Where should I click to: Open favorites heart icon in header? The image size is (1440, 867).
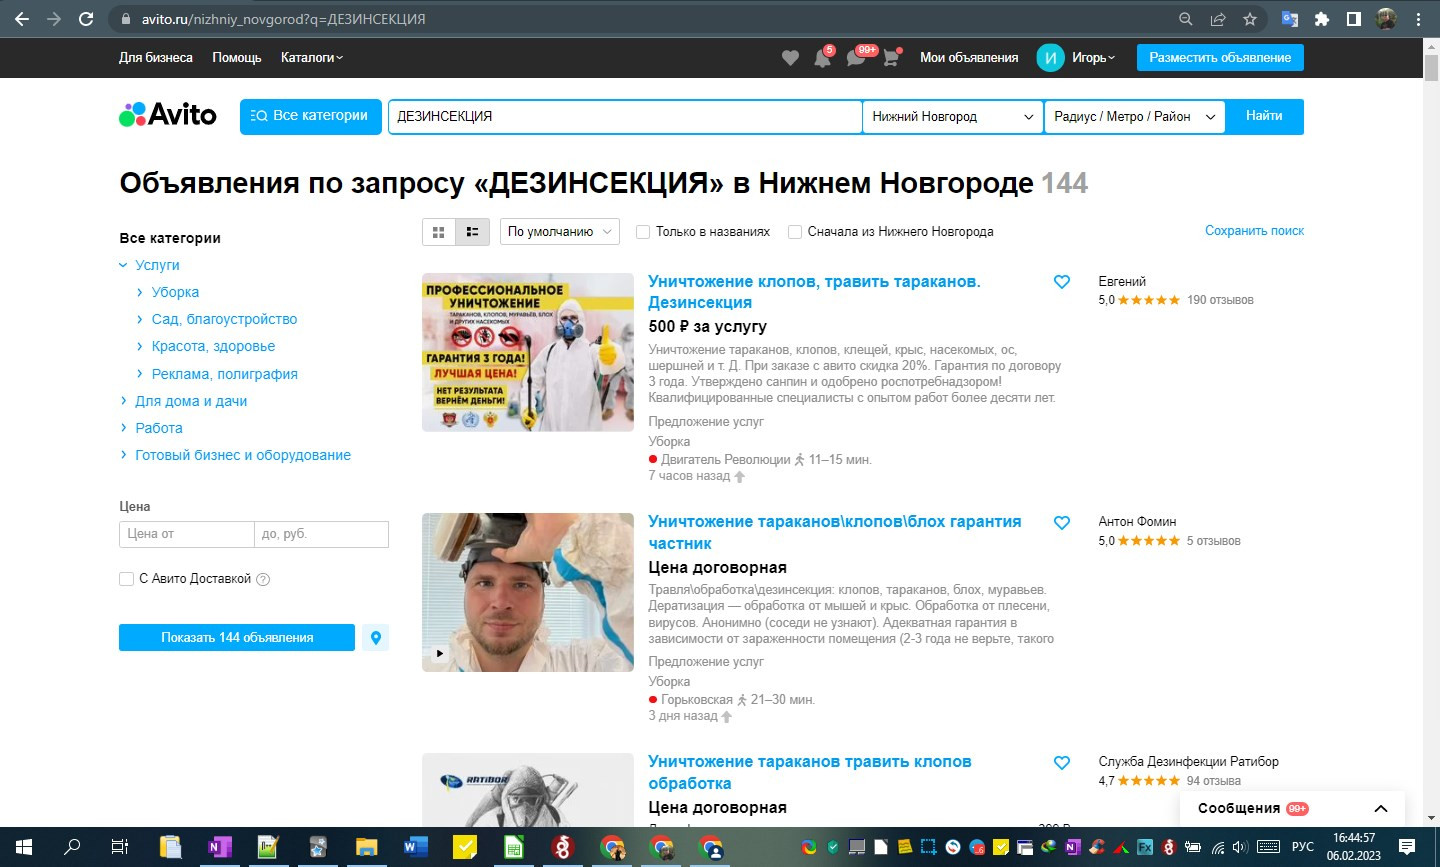[x=790, y=58]
